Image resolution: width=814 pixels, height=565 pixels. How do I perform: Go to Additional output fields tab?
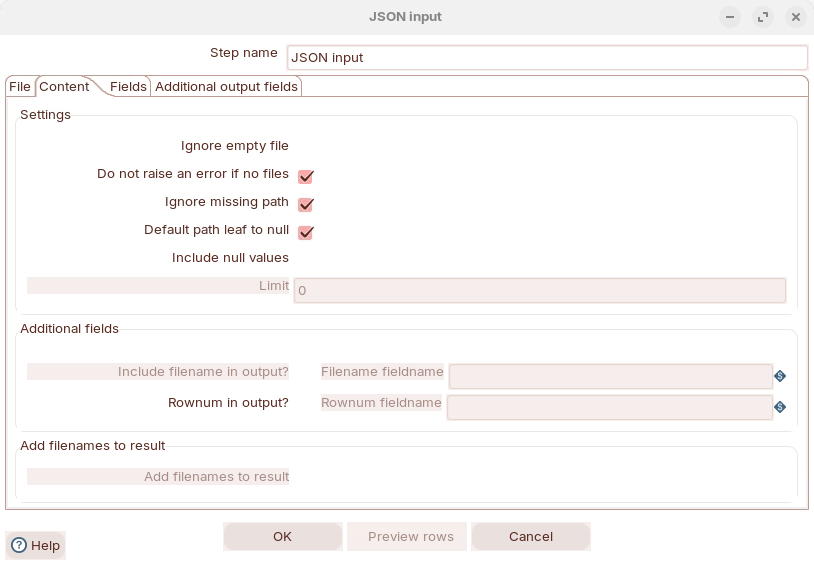pos(226,87)
